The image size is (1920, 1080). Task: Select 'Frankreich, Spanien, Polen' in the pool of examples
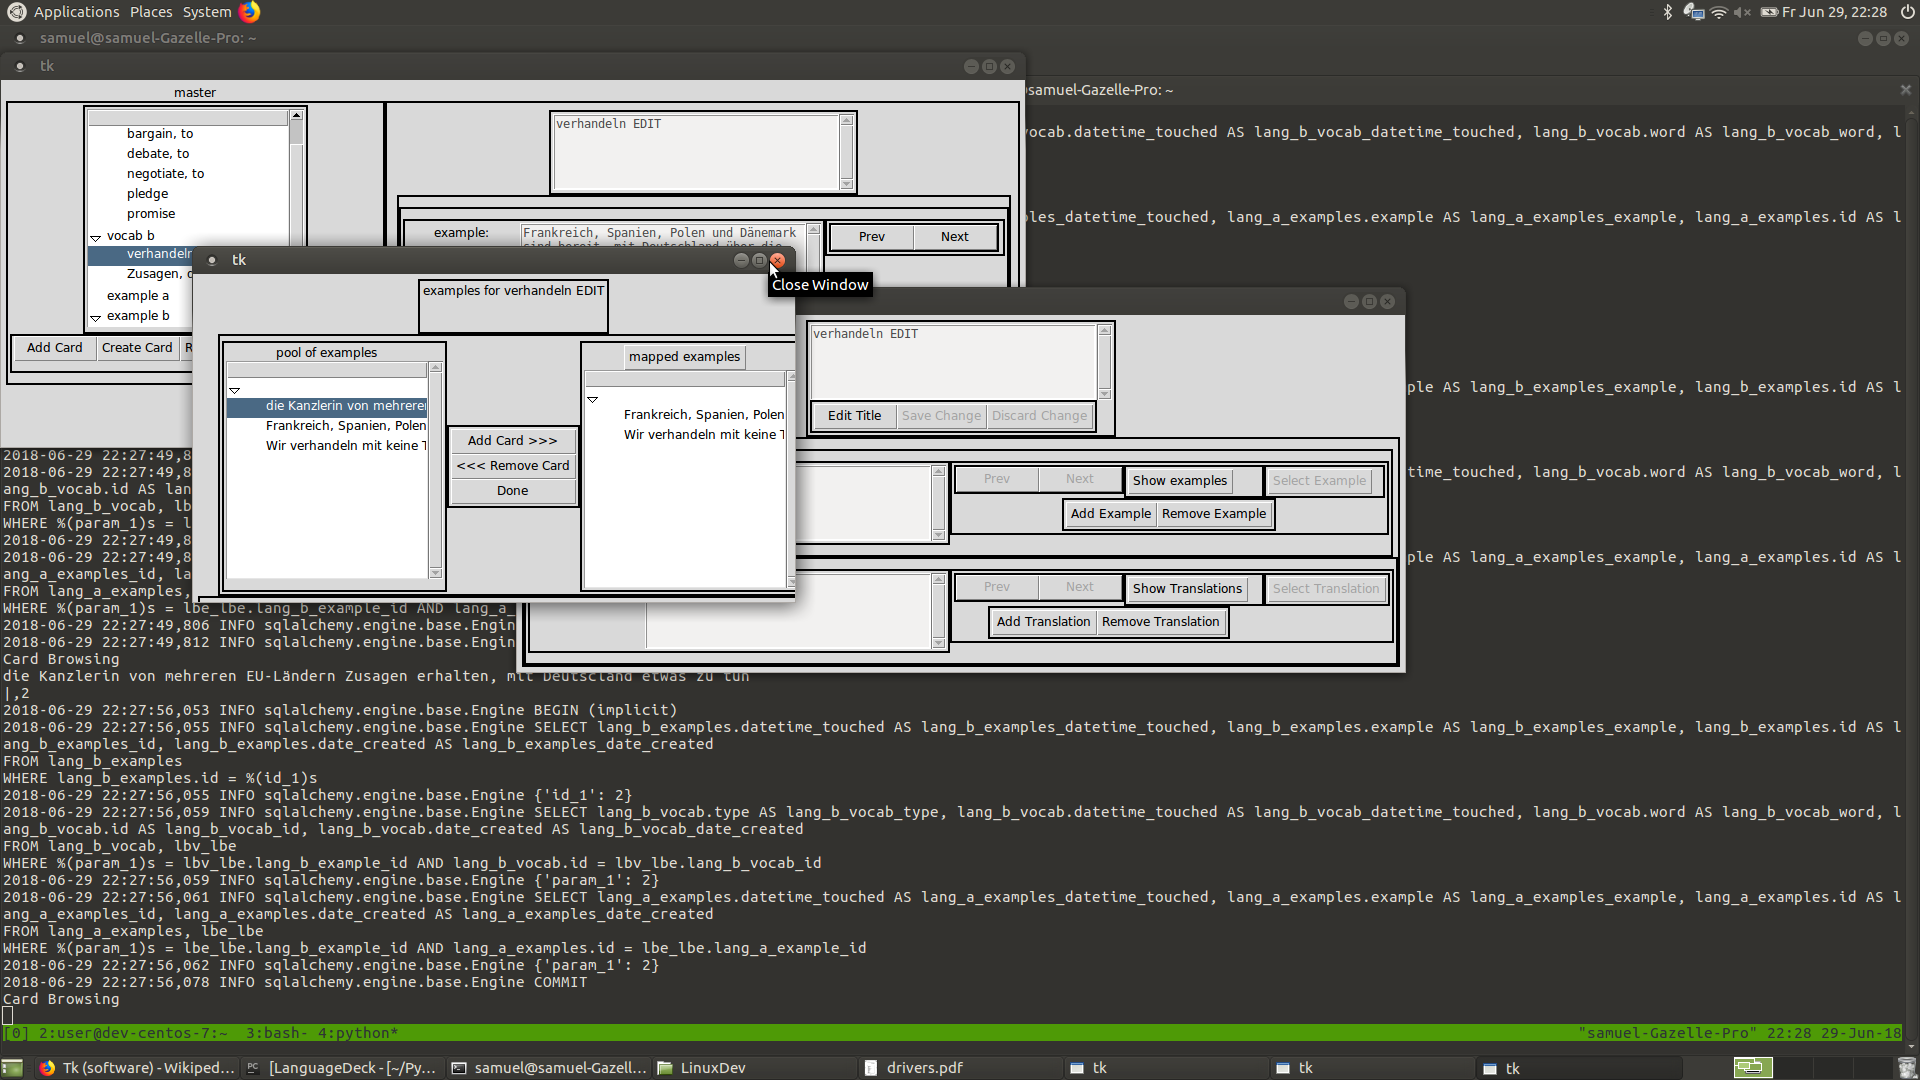(328, 426)
